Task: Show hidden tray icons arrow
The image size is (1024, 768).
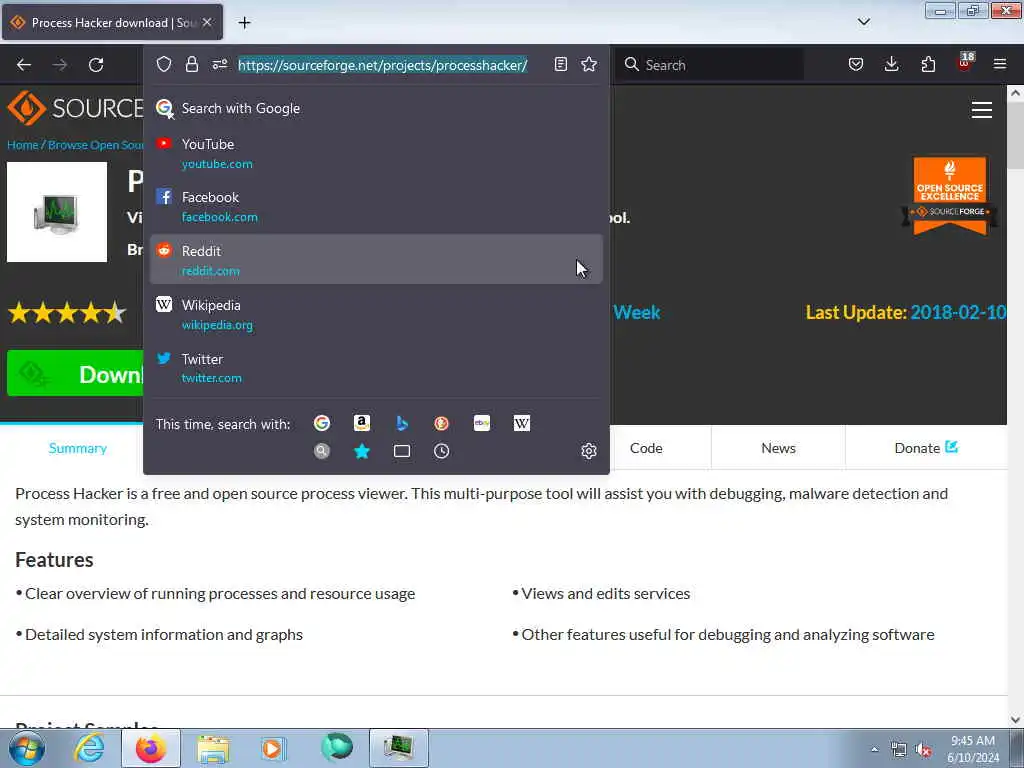Action: coord(874,750)
